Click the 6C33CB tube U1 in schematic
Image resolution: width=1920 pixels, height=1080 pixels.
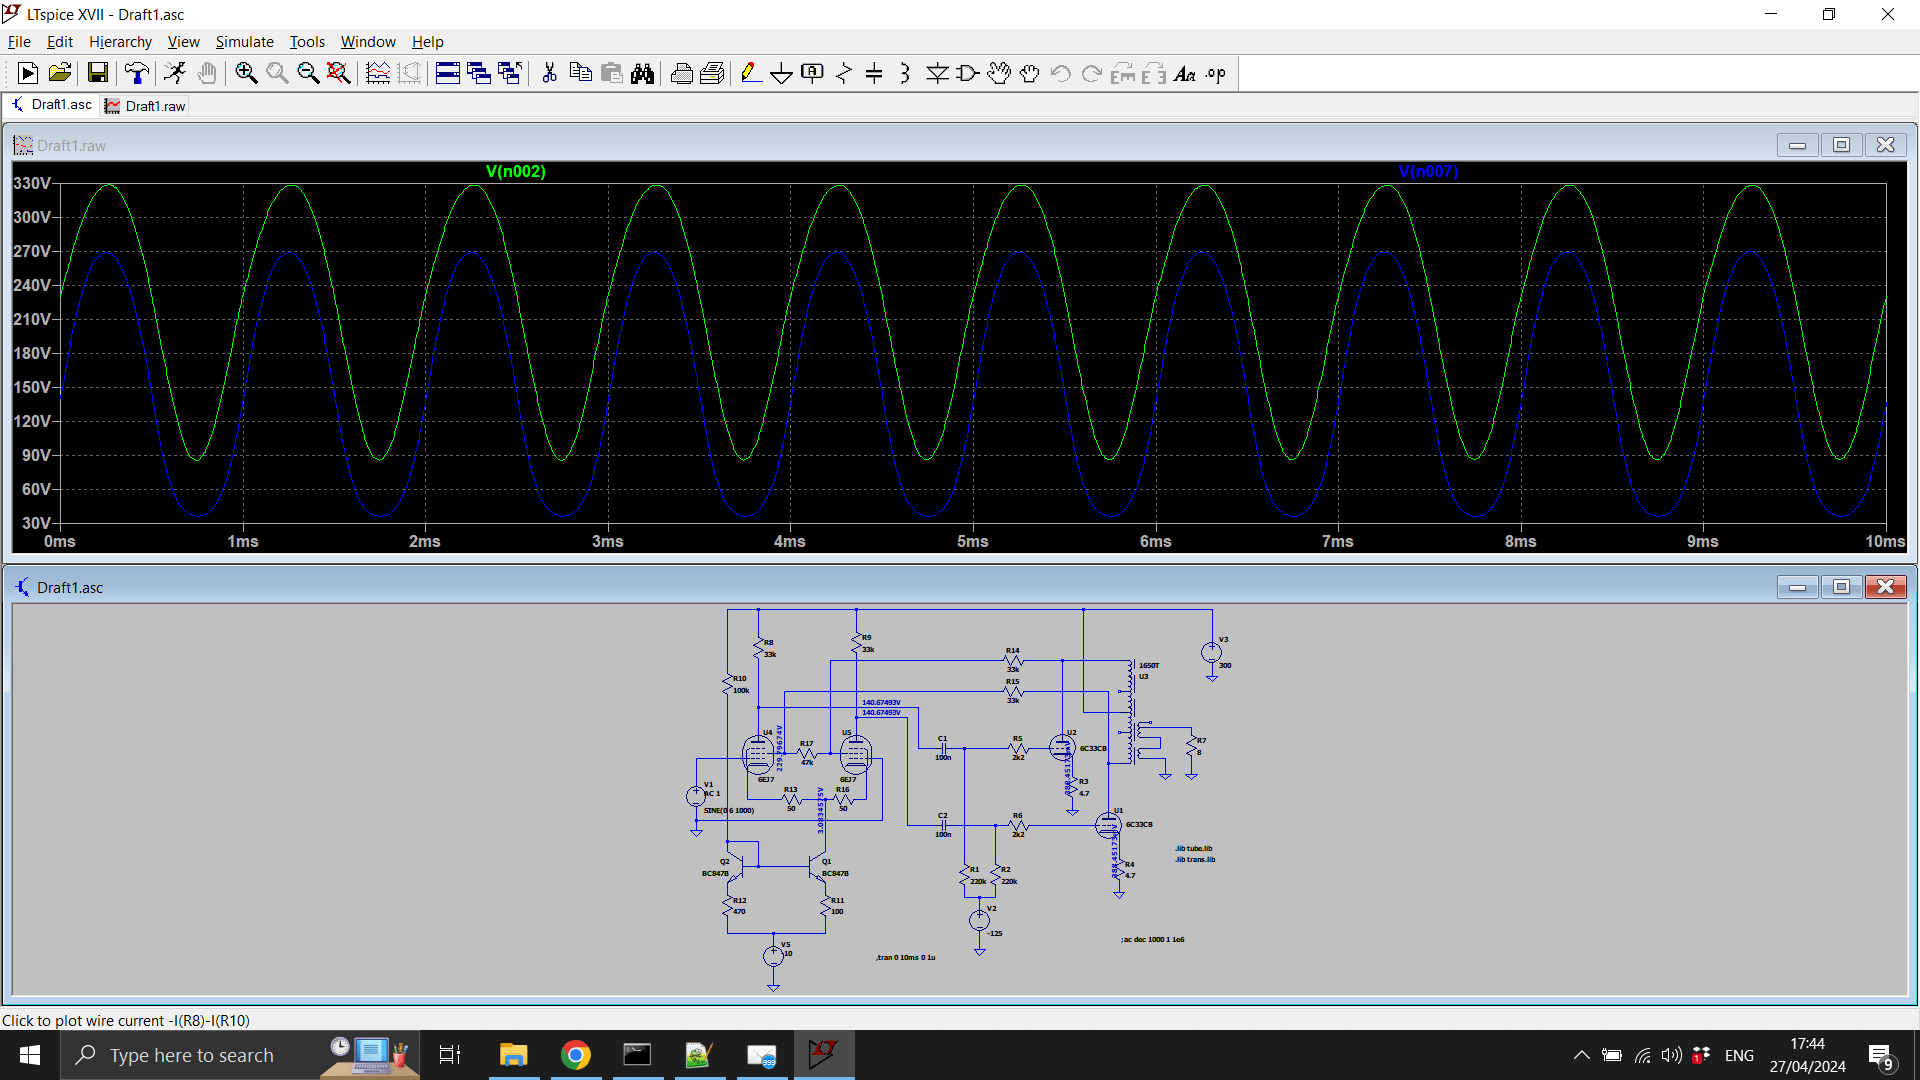[x=1109, y=825]
